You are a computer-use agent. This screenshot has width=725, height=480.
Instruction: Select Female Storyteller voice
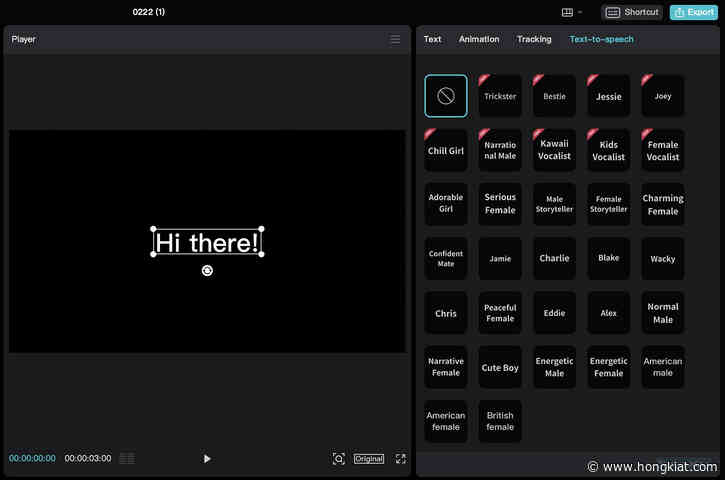(608, 203)
